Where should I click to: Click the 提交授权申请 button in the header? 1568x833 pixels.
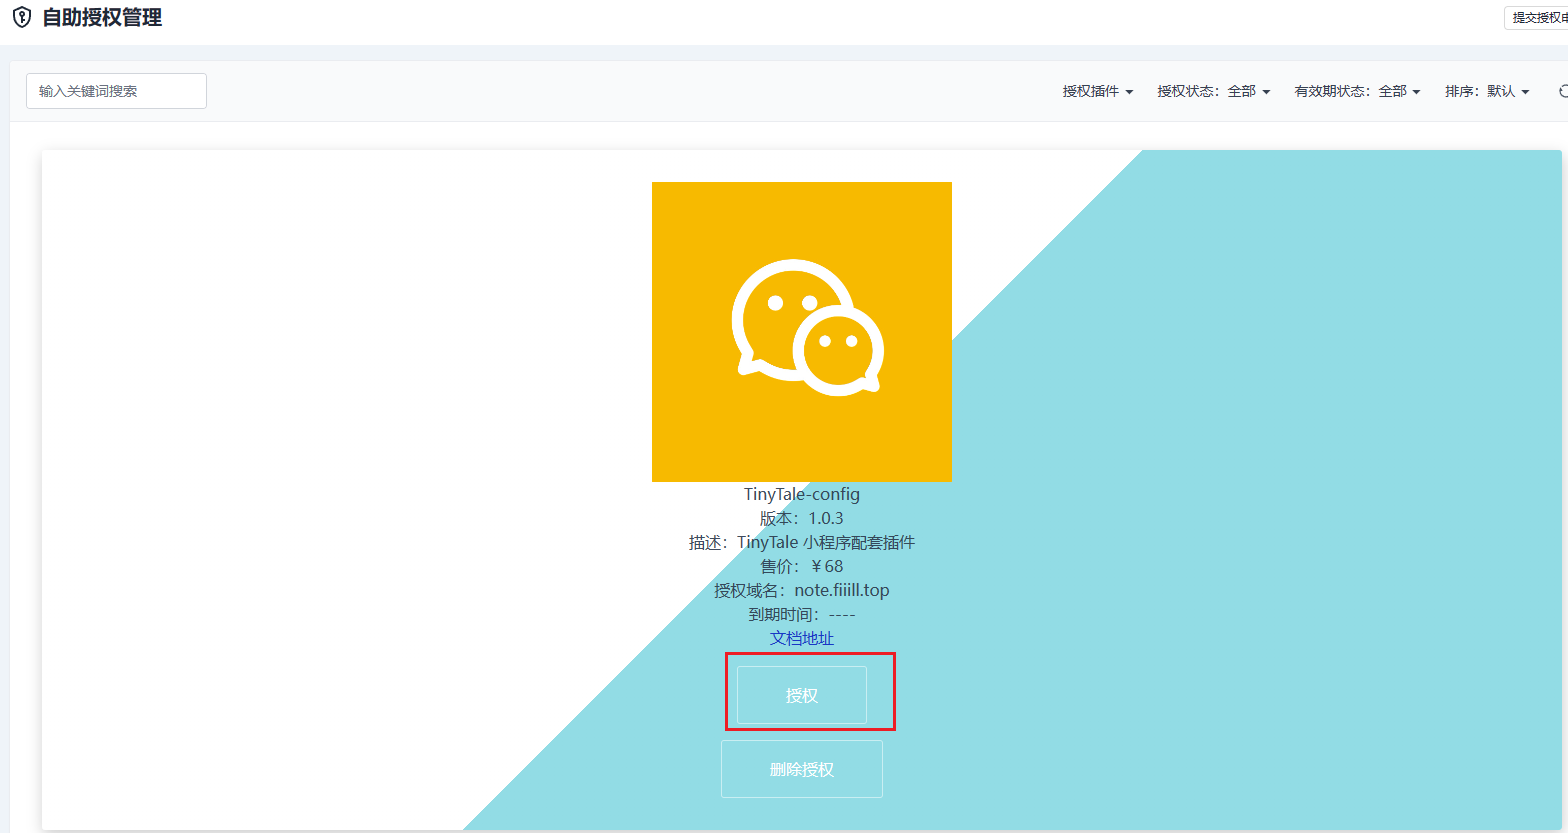point(1538,18)
